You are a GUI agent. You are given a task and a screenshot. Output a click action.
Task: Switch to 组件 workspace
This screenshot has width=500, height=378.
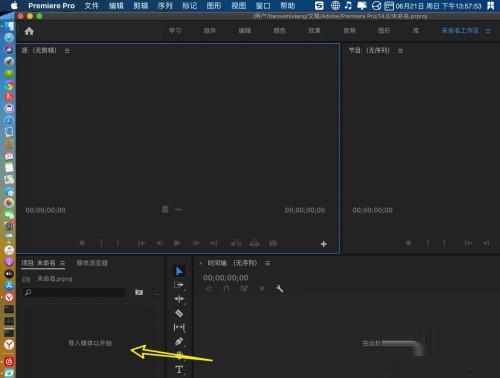tap(210, 31)
